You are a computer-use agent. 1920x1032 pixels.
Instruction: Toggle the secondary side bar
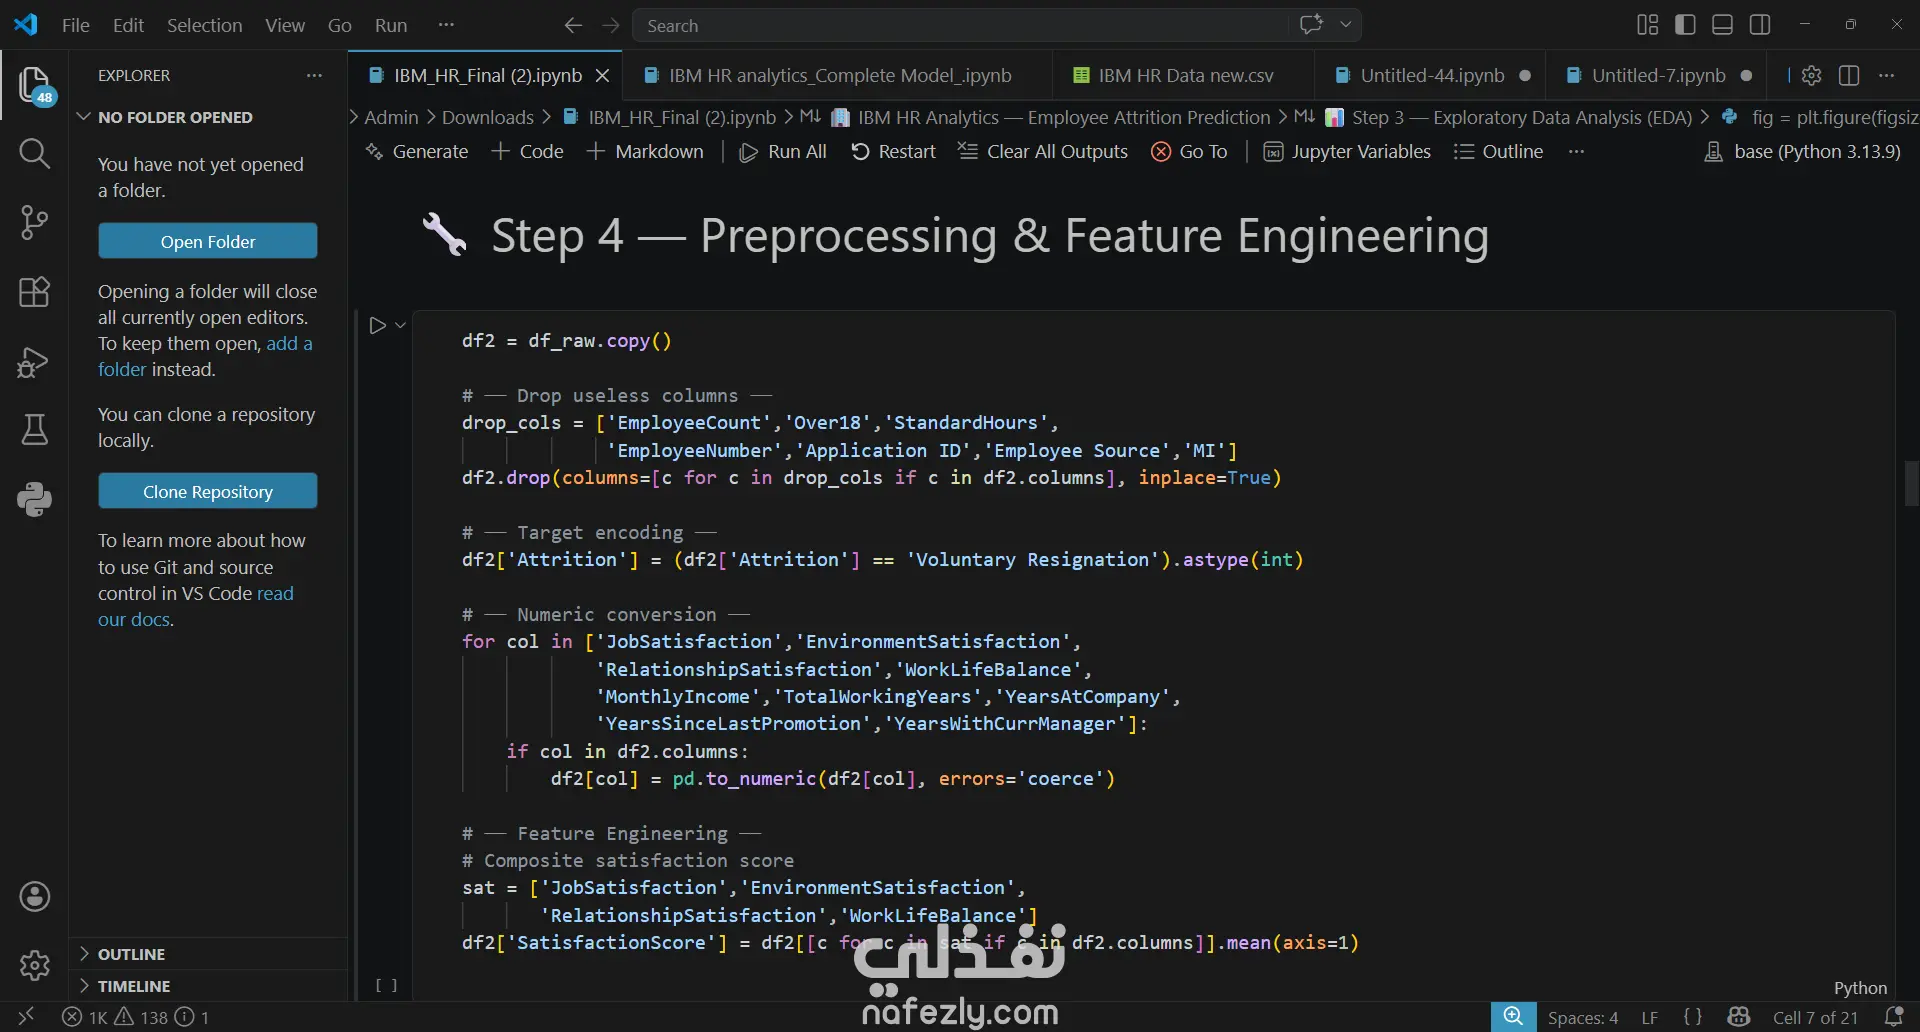(1760, 25)
